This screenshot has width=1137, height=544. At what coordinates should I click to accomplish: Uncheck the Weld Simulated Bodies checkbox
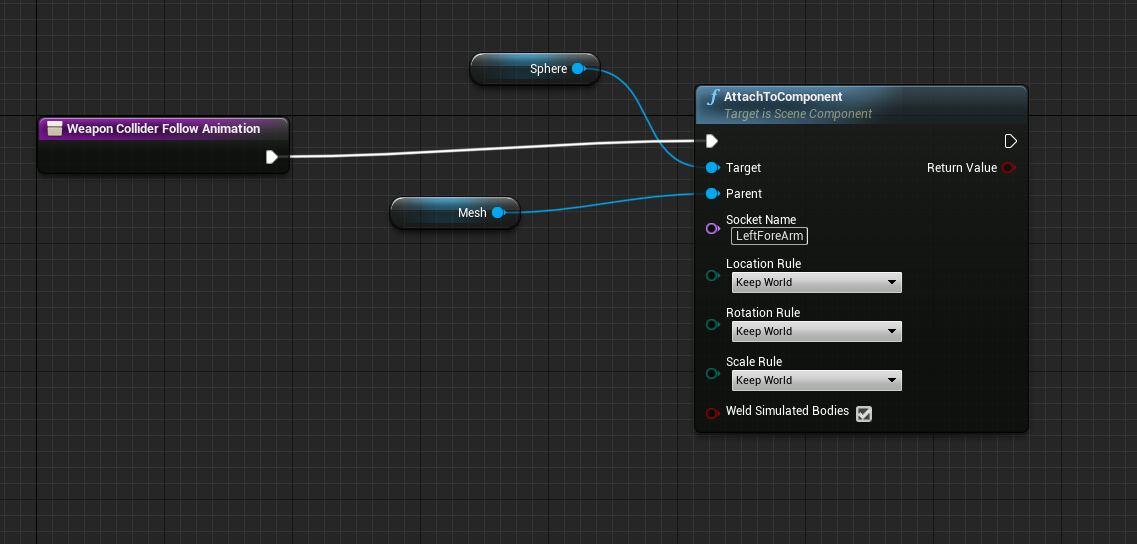tap(864, 414)
